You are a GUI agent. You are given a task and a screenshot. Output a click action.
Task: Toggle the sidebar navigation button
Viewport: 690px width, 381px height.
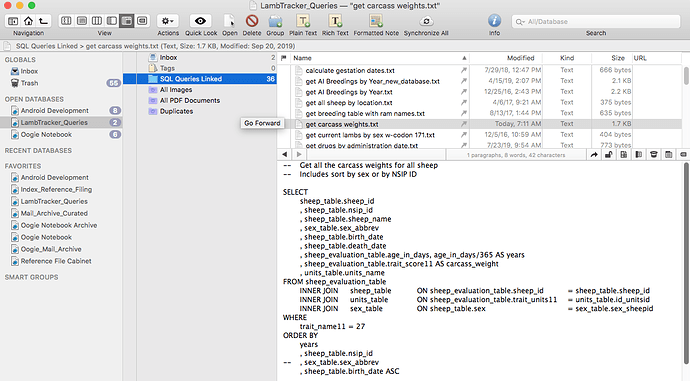(13, 21)
